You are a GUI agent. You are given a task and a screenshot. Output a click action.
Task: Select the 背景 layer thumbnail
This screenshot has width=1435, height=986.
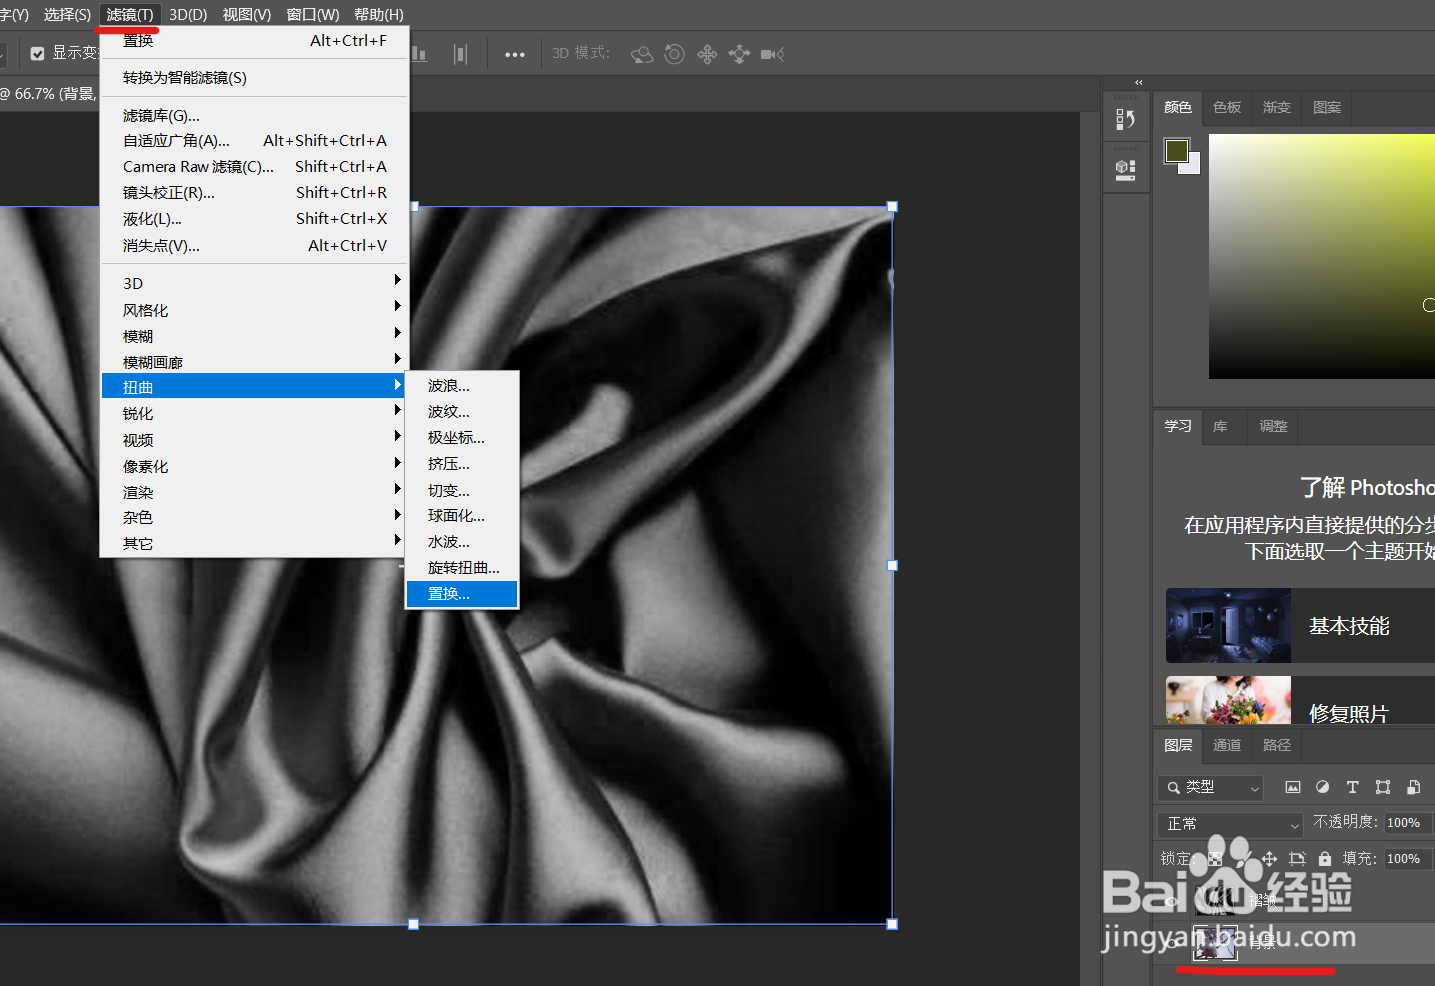1216,942
